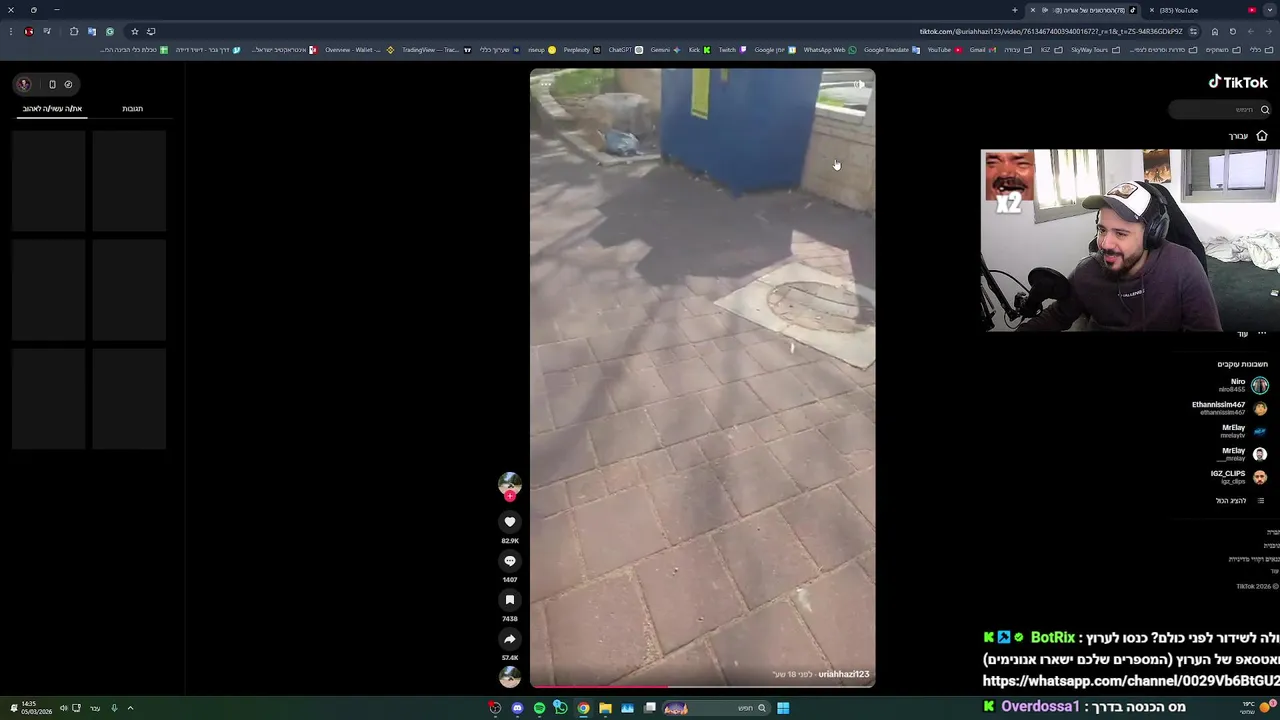Click the microphone icon in system tray
Screen dimensions: 1280x720
click(114, 708)
